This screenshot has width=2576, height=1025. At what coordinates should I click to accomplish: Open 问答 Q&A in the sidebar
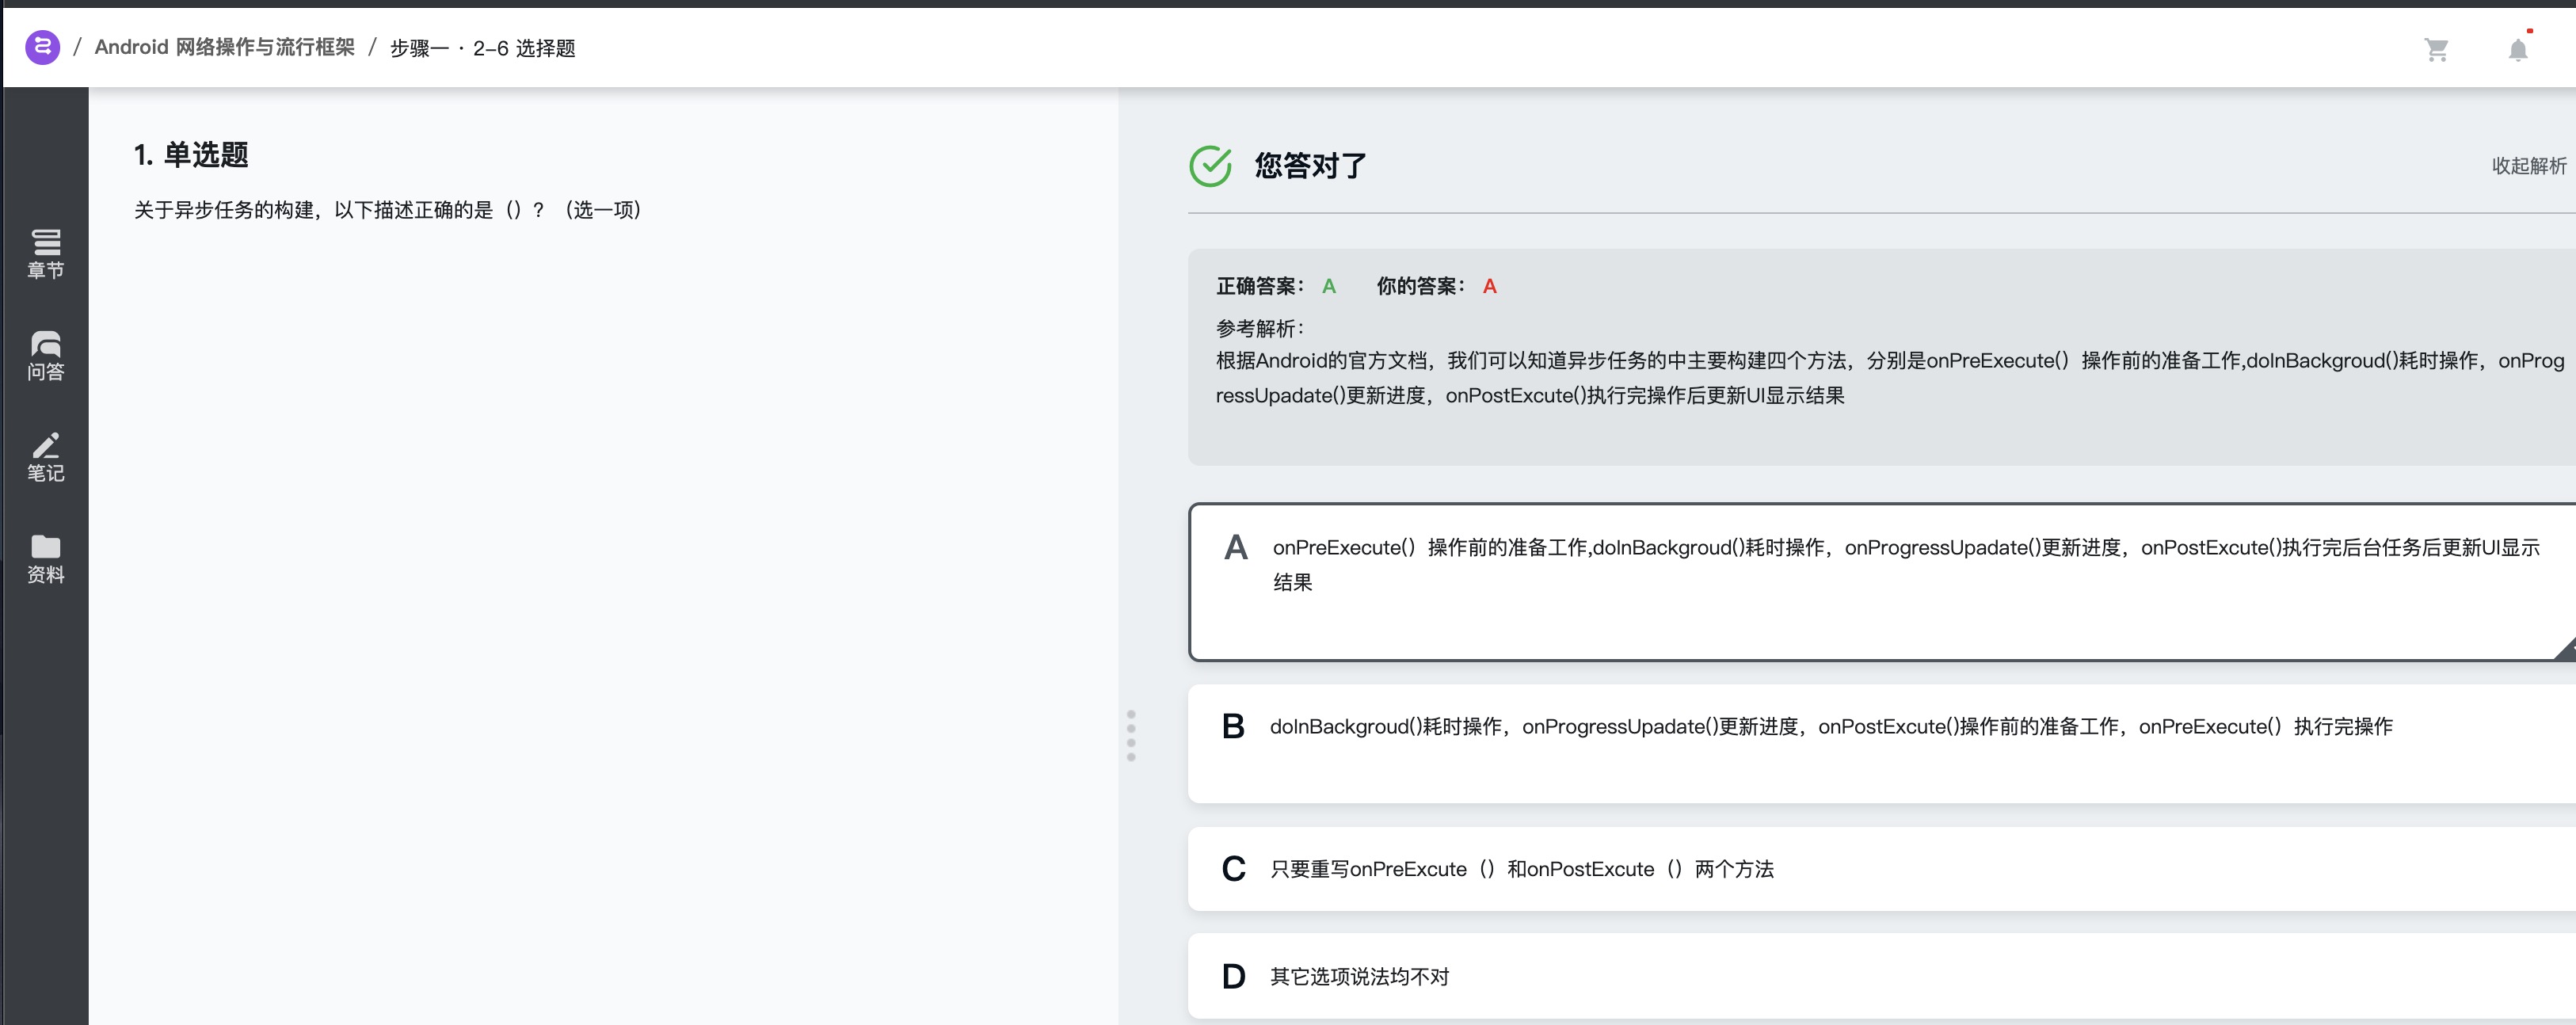pyautogui.click(x=45, y=356)
